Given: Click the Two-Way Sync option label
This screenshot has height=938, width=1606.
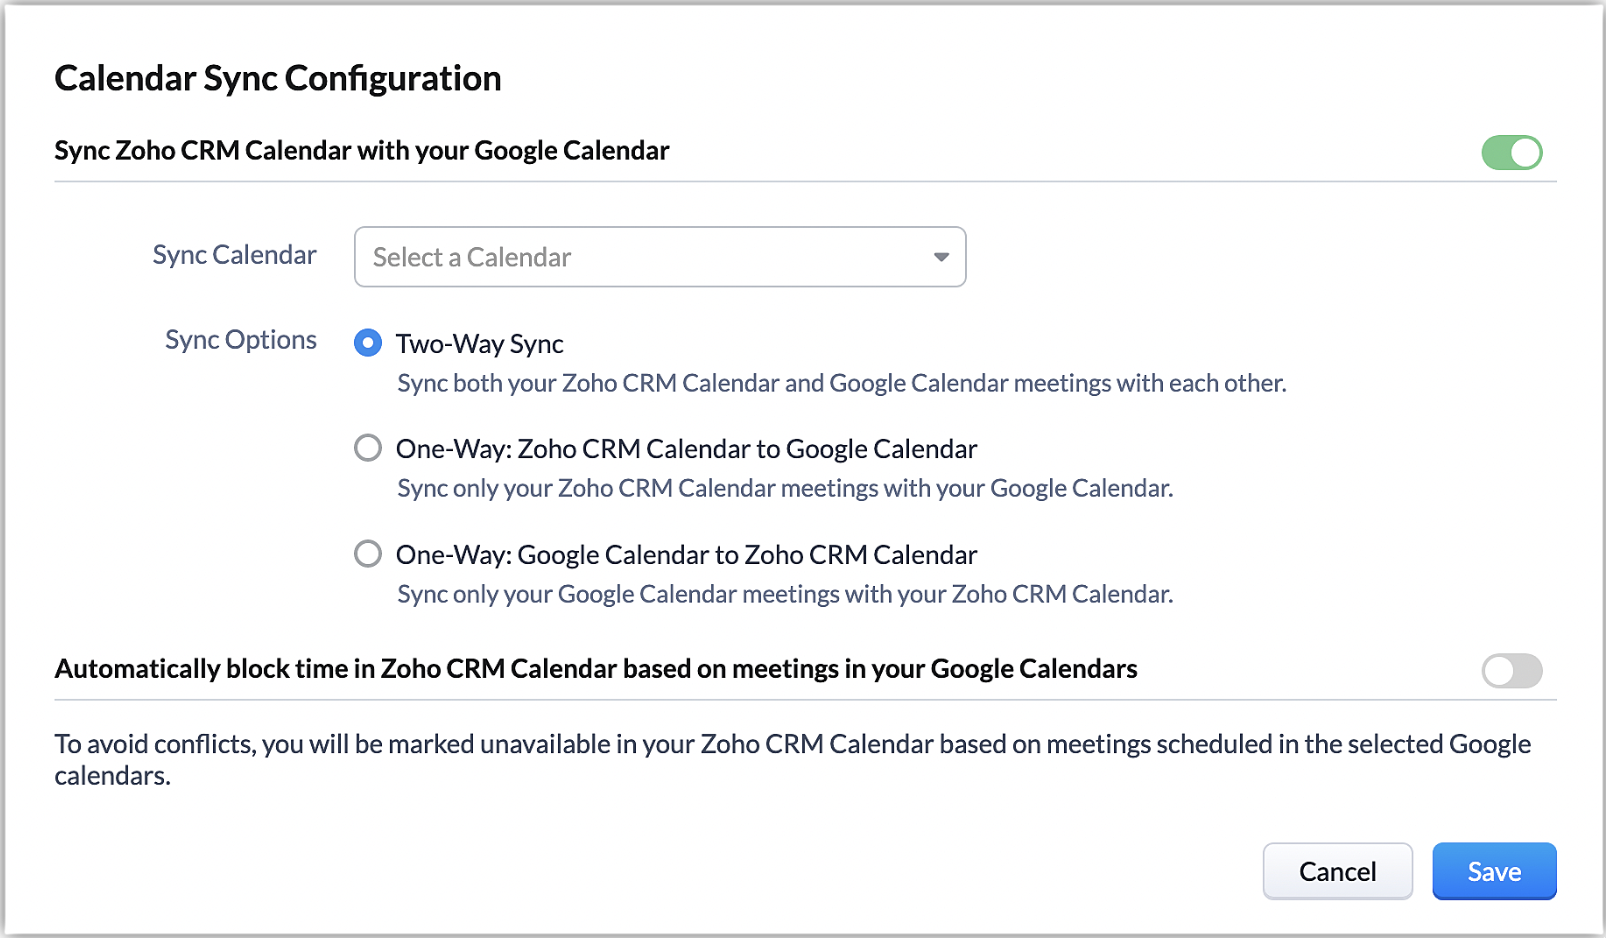Looking at the screenshot, I should point(480,344).
